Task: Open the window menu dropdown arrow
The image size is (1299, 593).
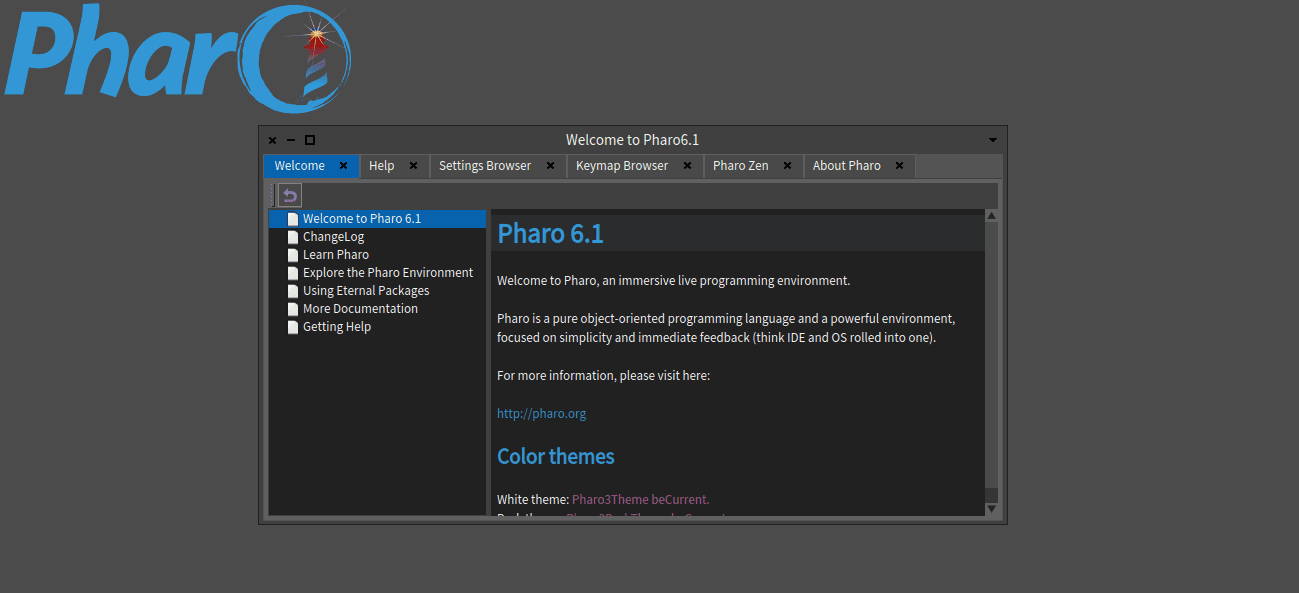Action: [x=991, y=140]
